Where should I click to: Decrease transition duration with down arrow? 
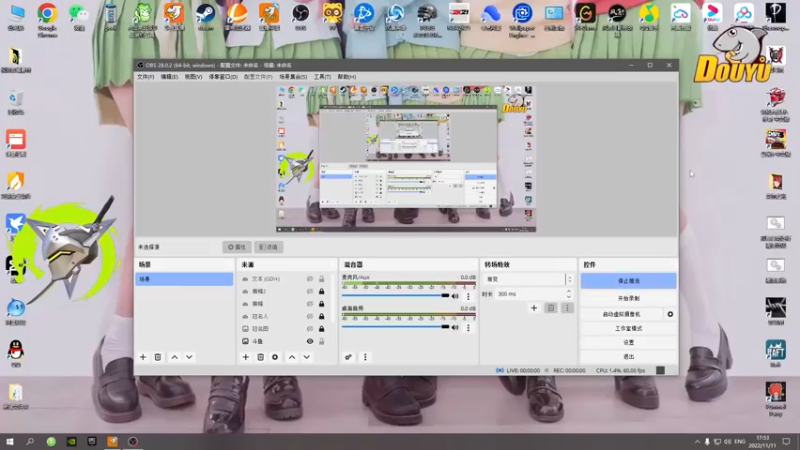[x=568, y=296]
